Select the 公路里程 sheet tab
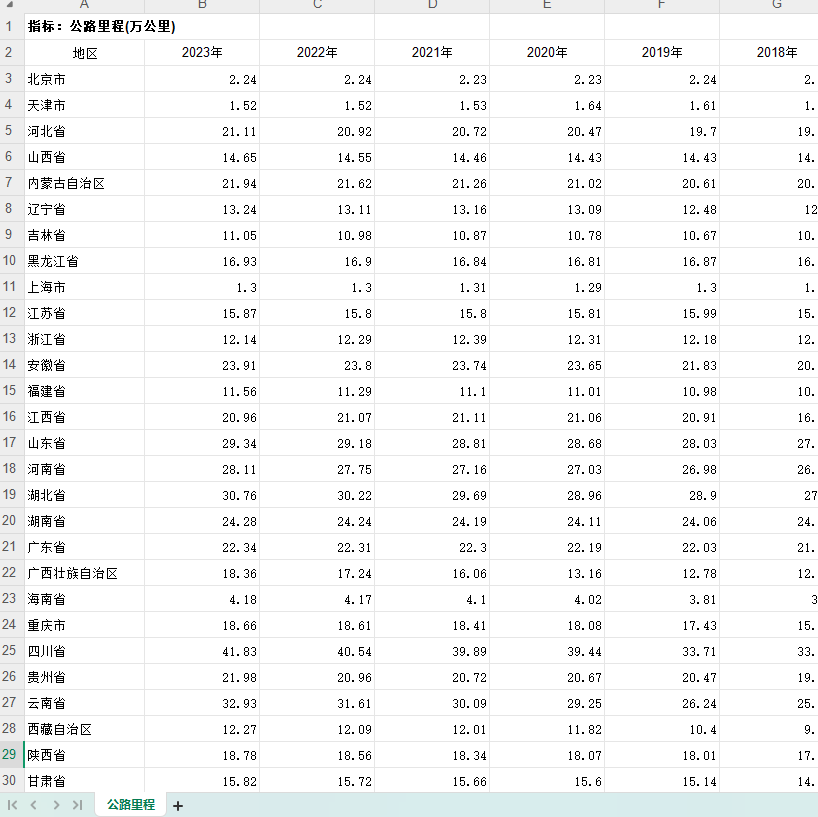 [130, 804]
